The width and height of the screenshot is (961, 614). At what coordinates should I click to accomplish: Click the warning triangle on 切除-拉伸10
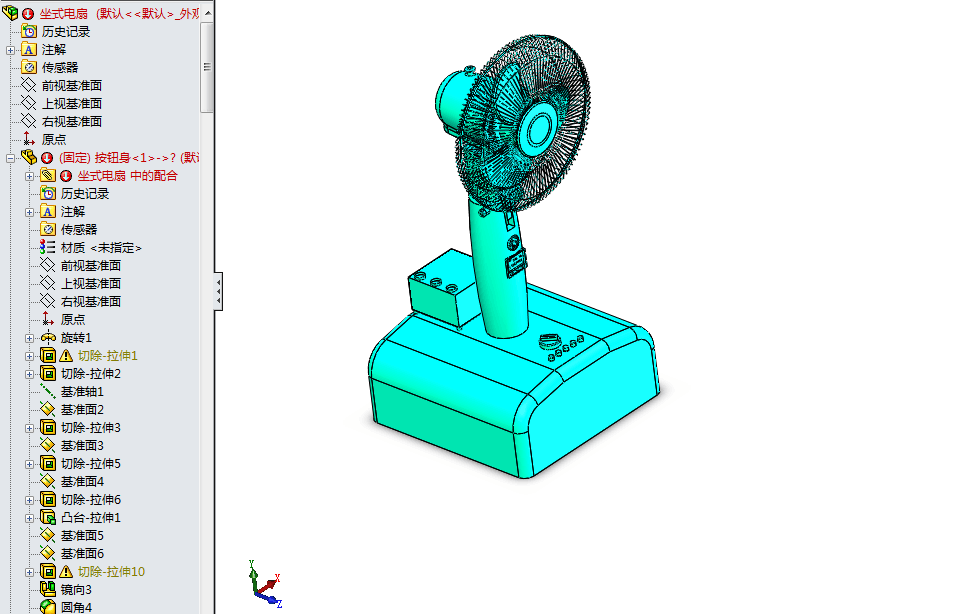click(66, 572)
